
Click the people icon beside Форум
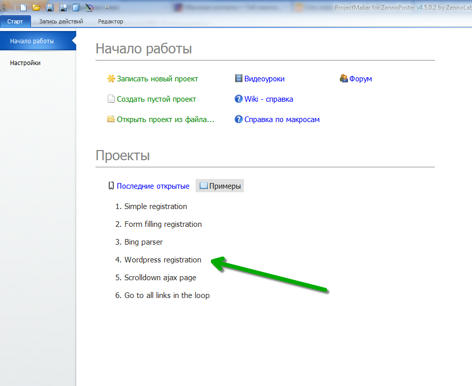[344, 78]
